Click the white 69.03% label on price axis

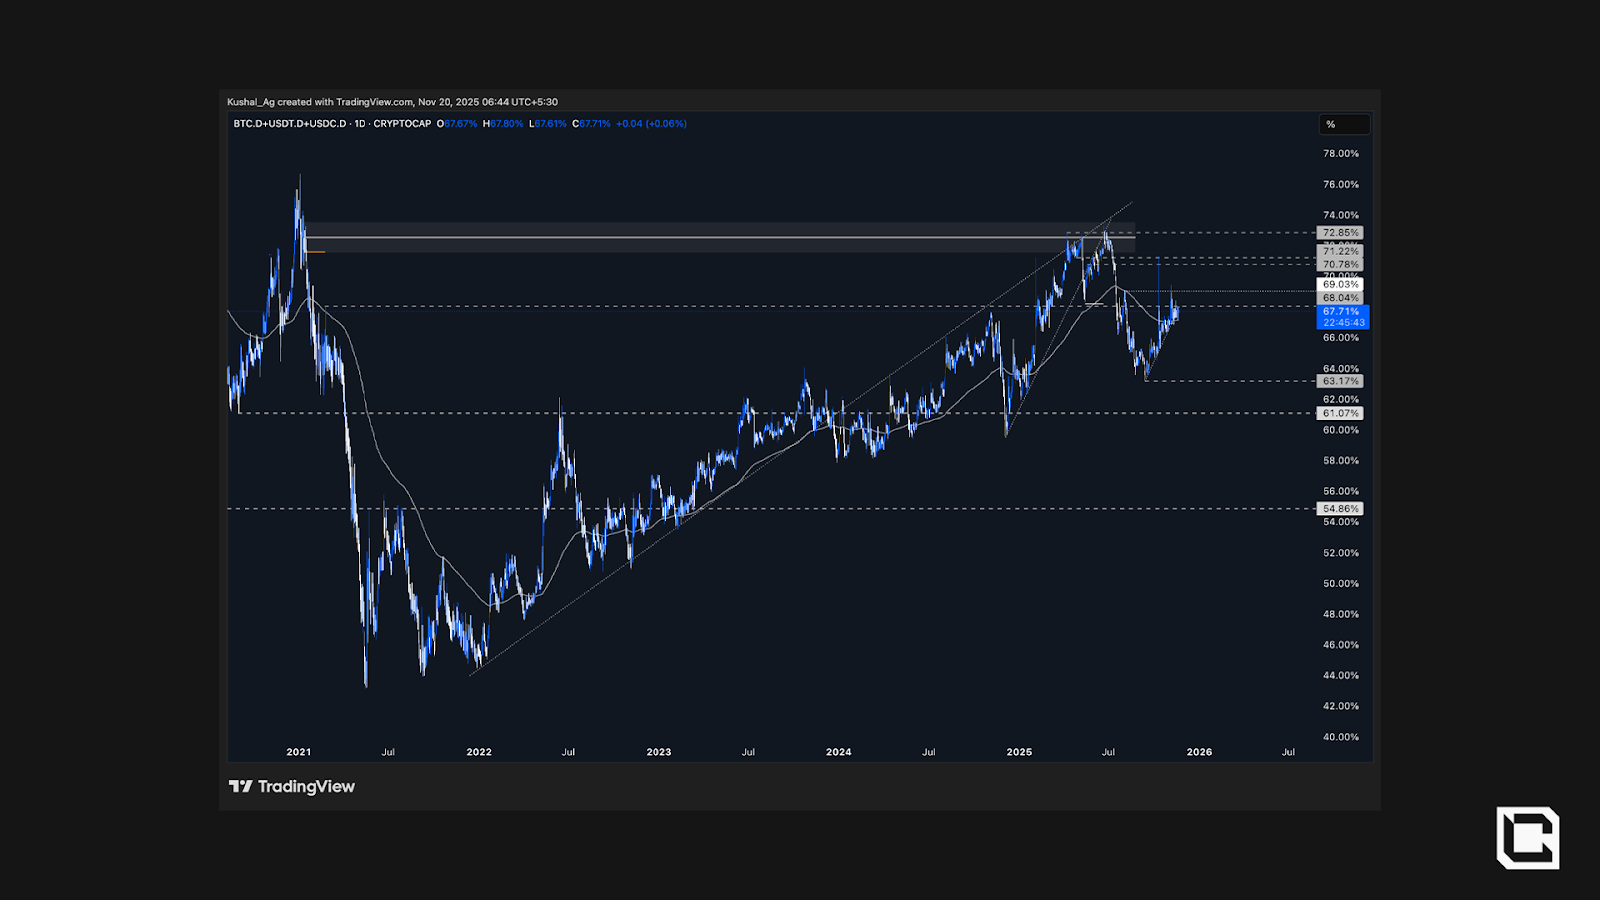pyautogui.click(x=1340, y=285)
